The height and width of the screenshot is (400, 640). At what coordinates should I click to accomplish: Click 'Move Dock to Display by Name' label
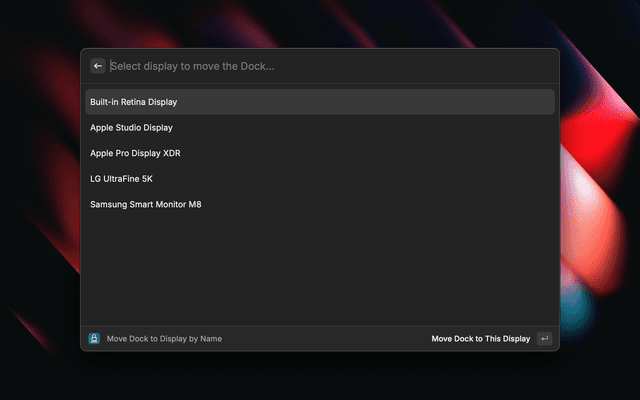point(164,339)
